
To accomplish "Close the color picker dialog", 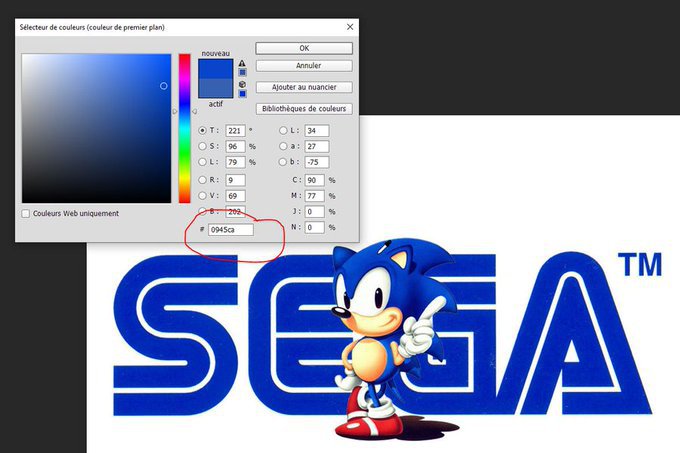I will coord(349,27).
